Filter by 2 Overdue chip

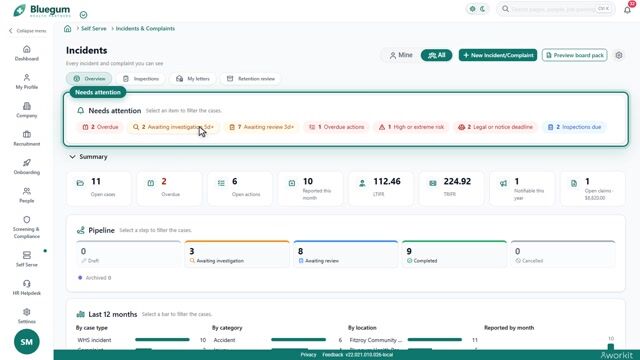100,127
